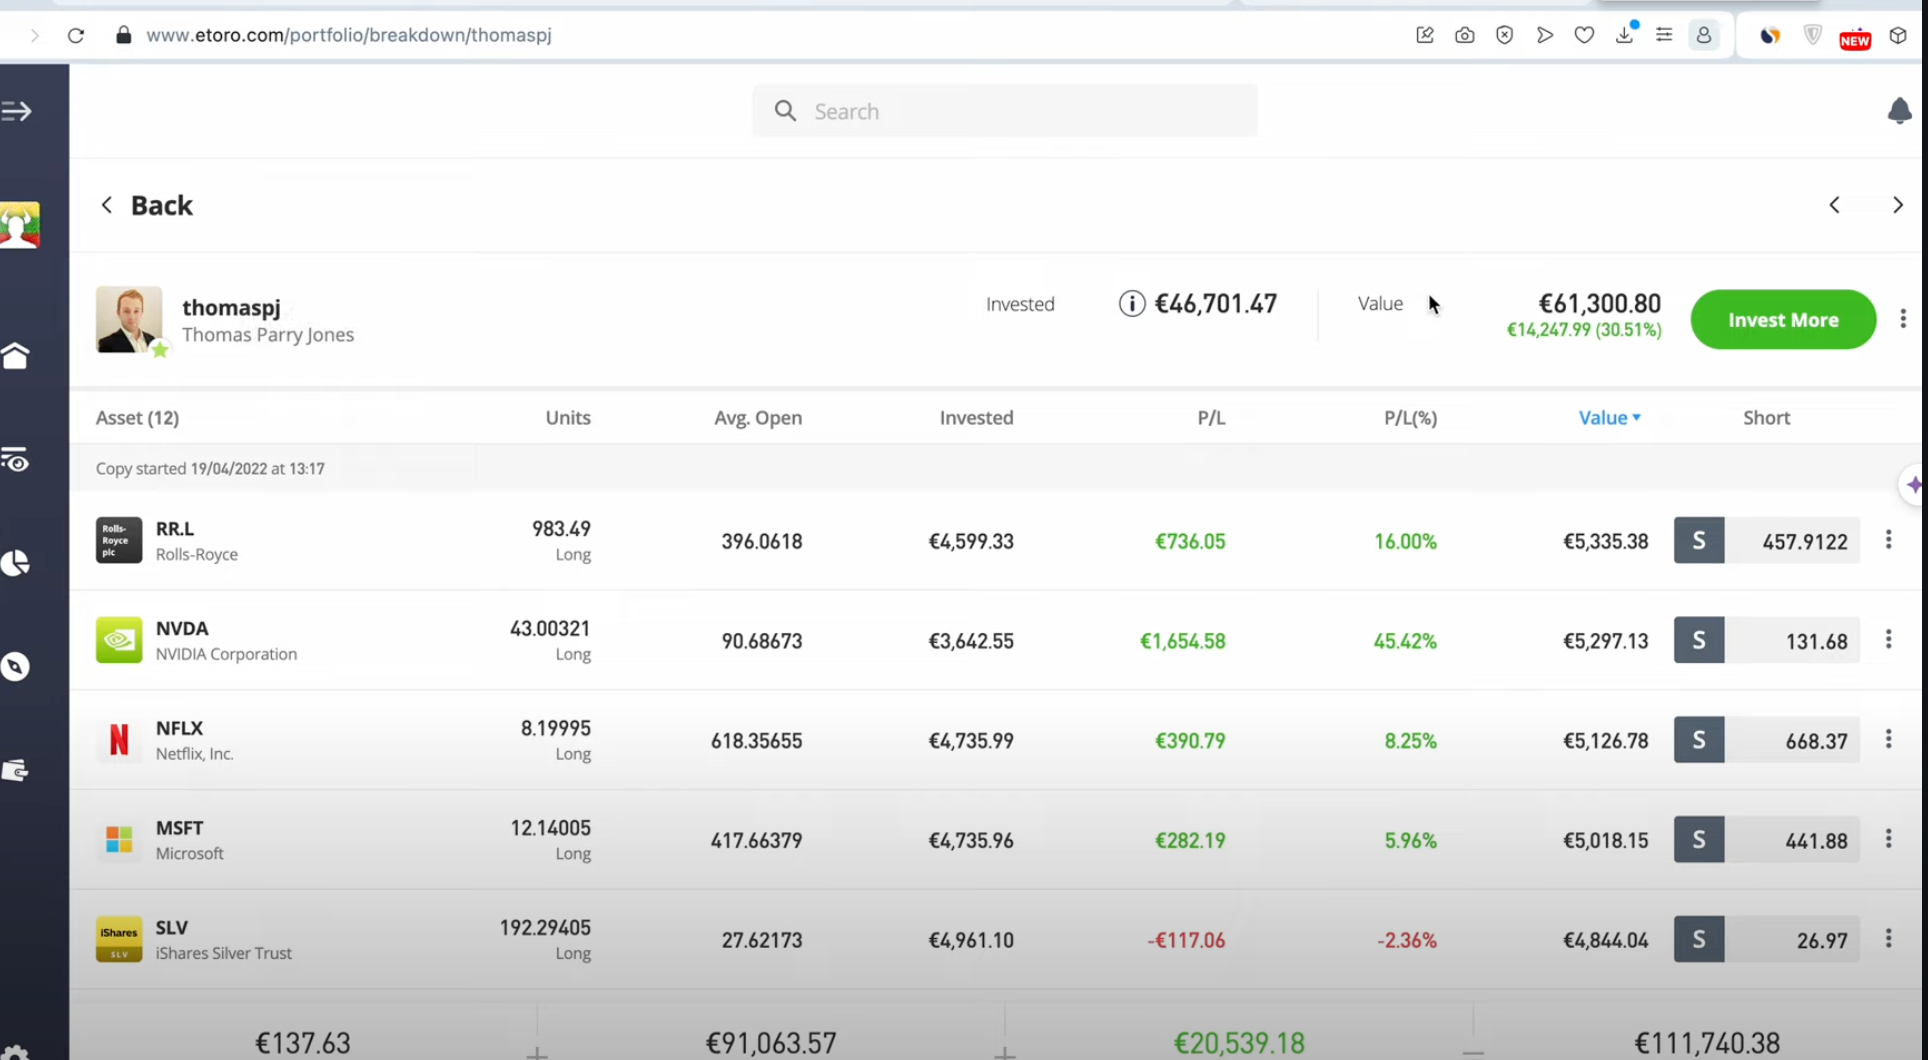Screen dimensions: 1928x1060
Task: Open thomaspj username link
Action: coord(231,307)
